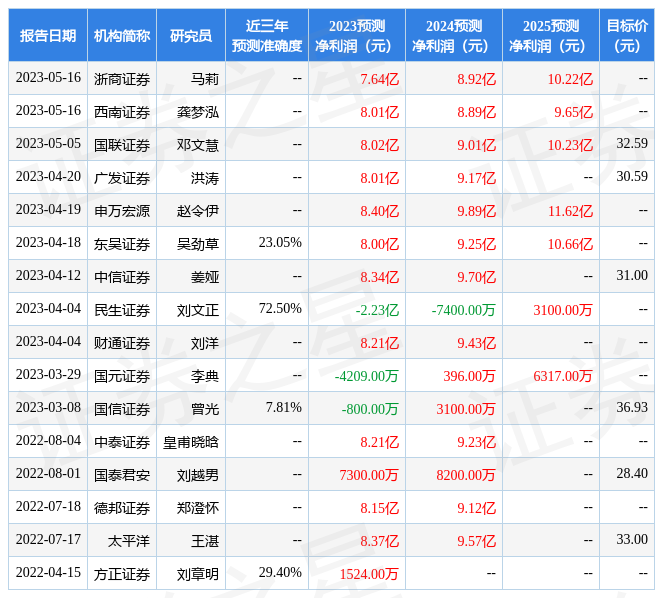Click researcher name 郑澄怀
Image resolution: width=655 pixels, height=598 pixels.
[198, 508]
